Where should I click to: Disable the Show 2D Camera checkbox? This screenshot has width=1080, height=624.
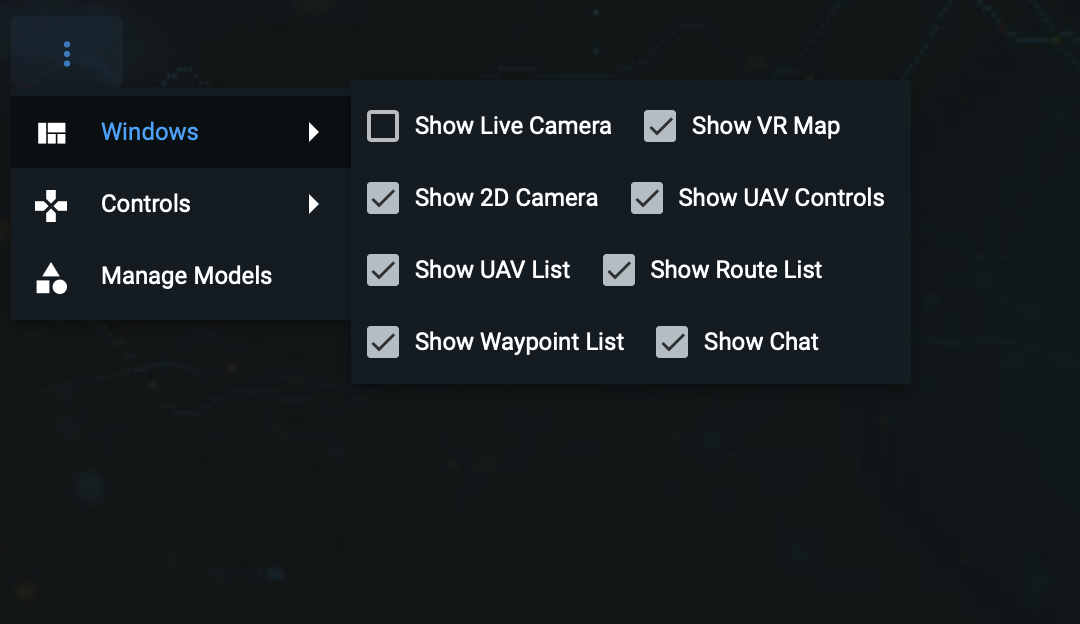[383, 198]
